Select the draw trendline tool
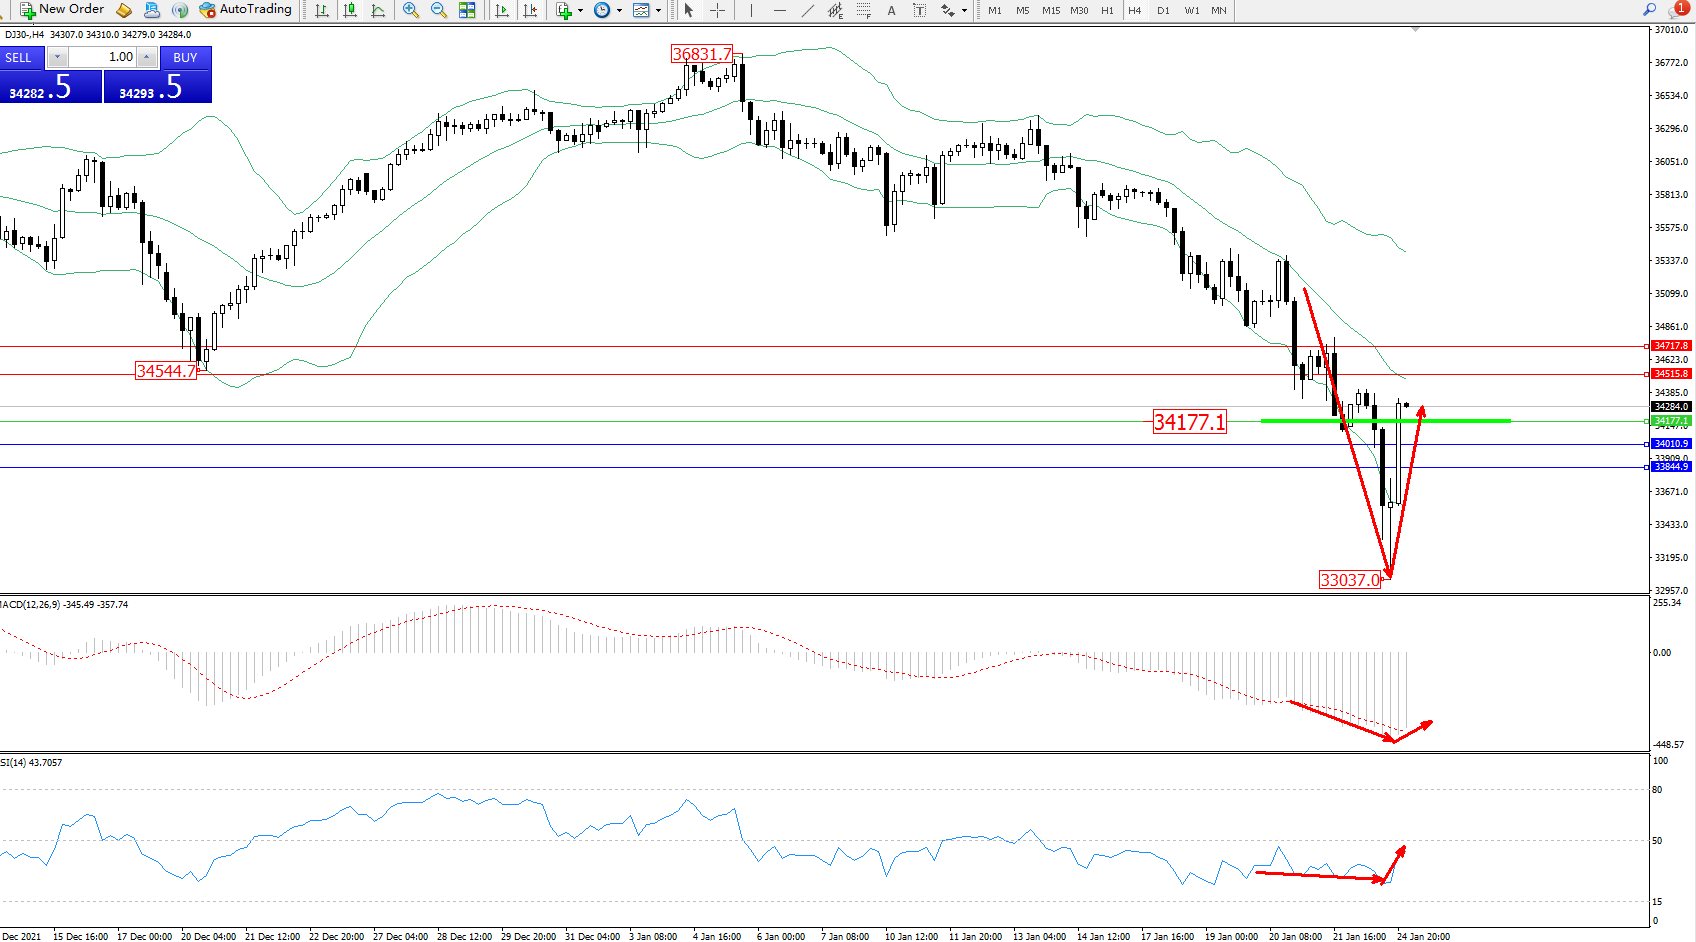This screenshot has height=942, width=1696. 807,10
